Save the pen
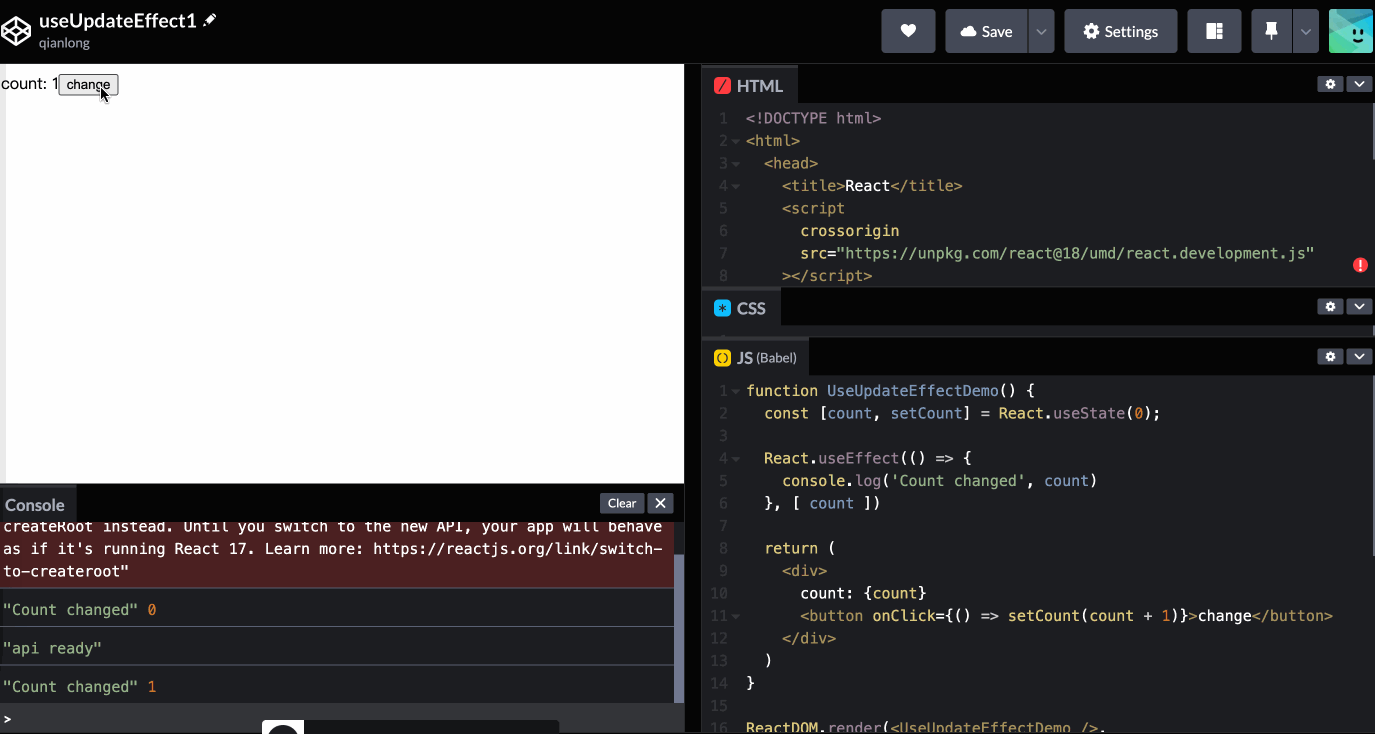Screen dimensions: 1375x734 pyautogui.click(x=986, y=31)
